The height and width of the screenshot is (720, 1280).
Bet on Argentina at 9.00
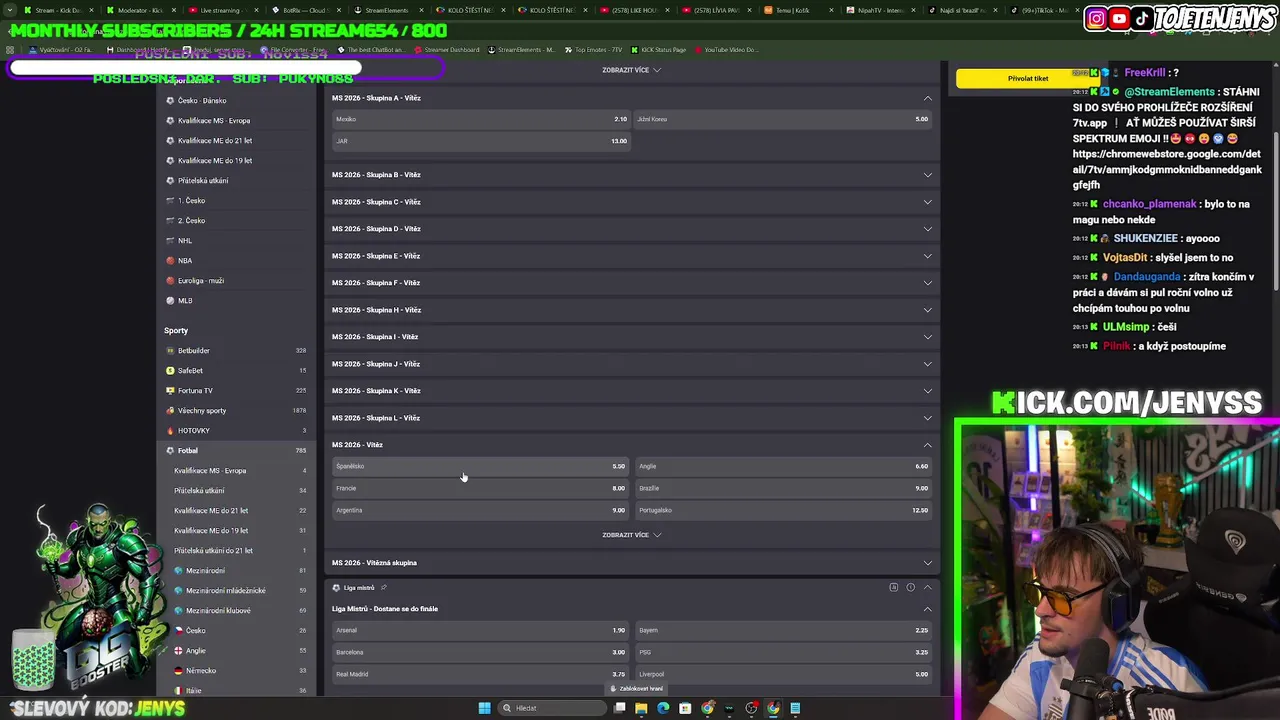480,510
